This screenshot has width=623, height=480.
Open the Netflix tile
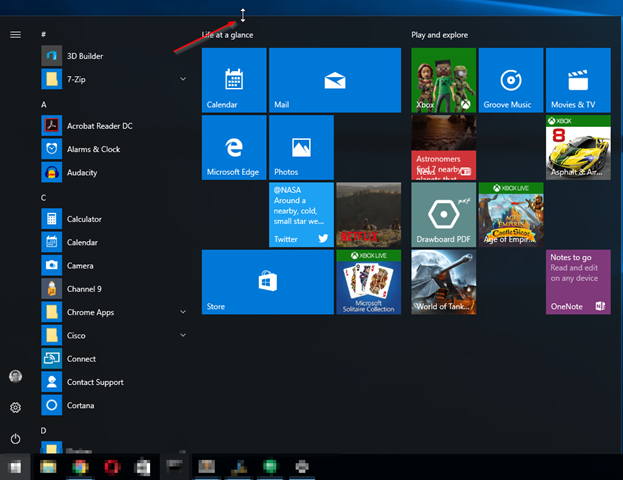368,215
